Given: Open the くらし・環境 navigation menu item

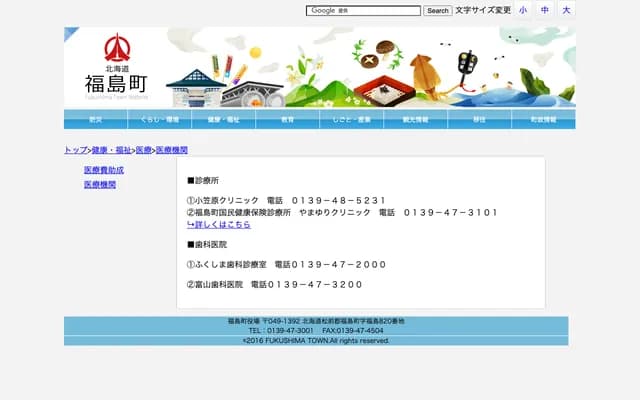Looking at the screenshot, I should 160,119.
